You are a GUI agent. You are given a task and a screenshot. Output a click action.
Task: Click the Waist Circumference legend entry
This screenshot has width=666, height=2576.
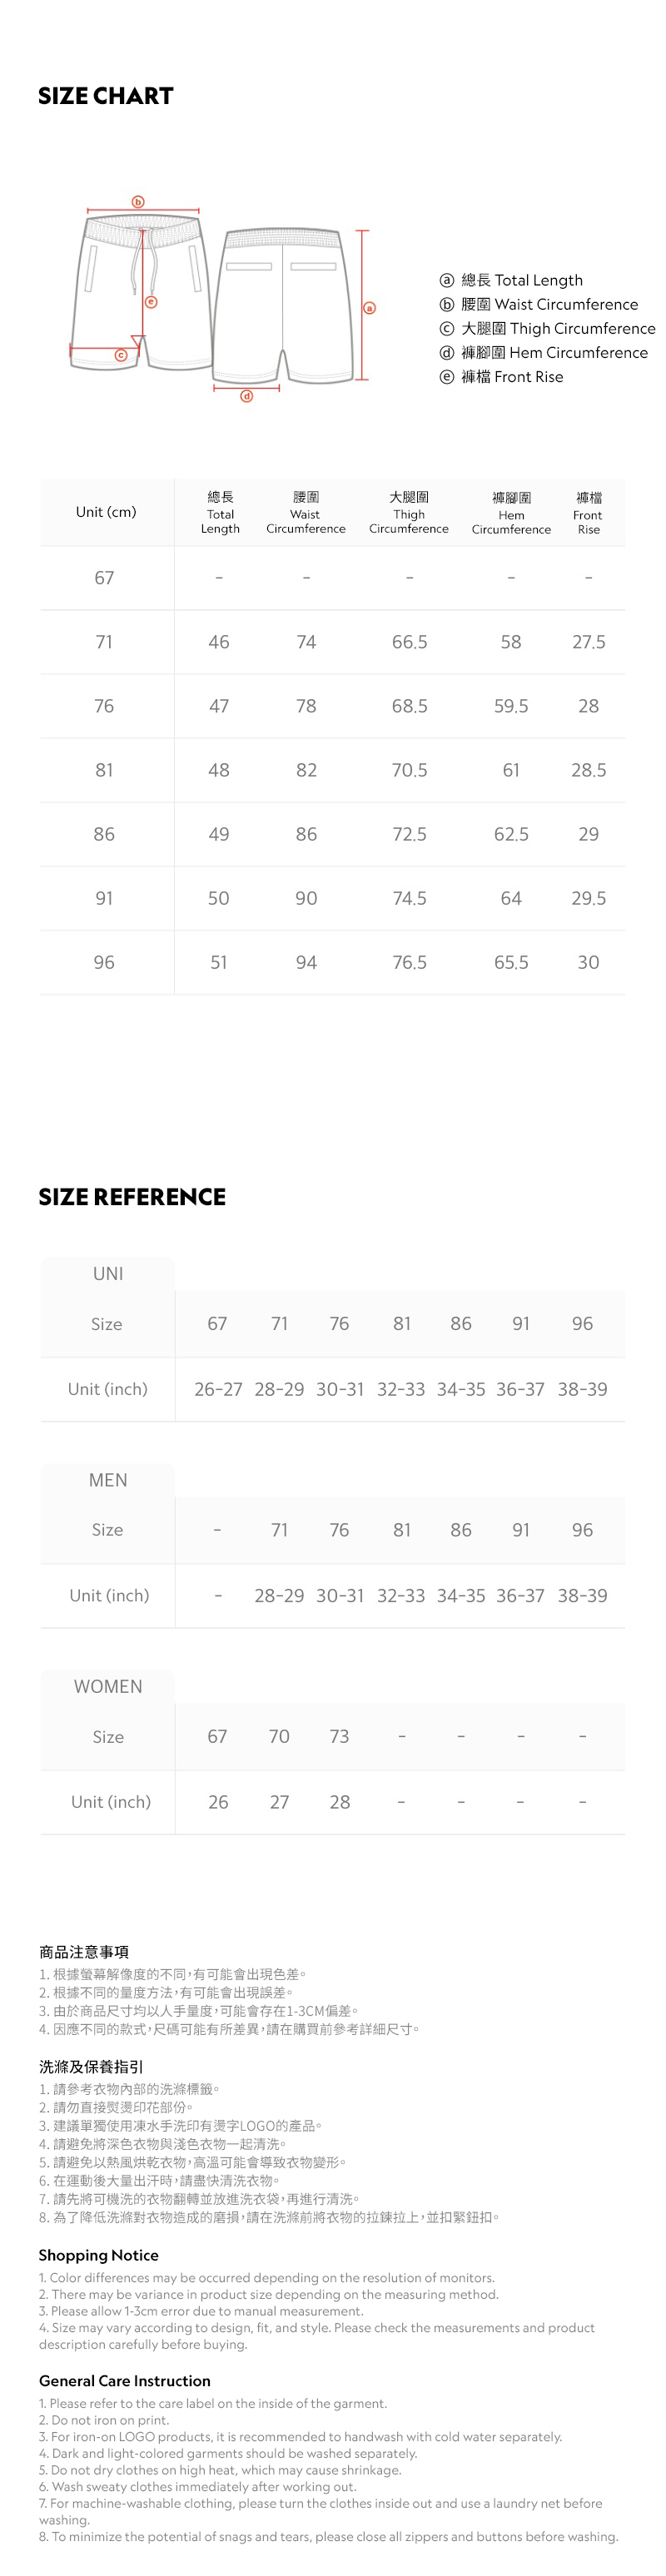pyautogui.click(x=539, y=304)
